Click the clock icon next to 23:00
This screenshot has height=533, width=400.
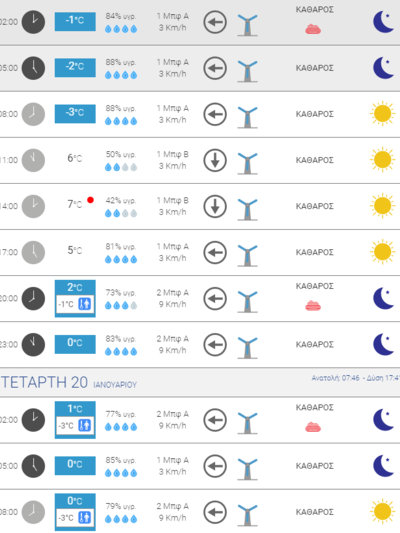tap(33, 345)
